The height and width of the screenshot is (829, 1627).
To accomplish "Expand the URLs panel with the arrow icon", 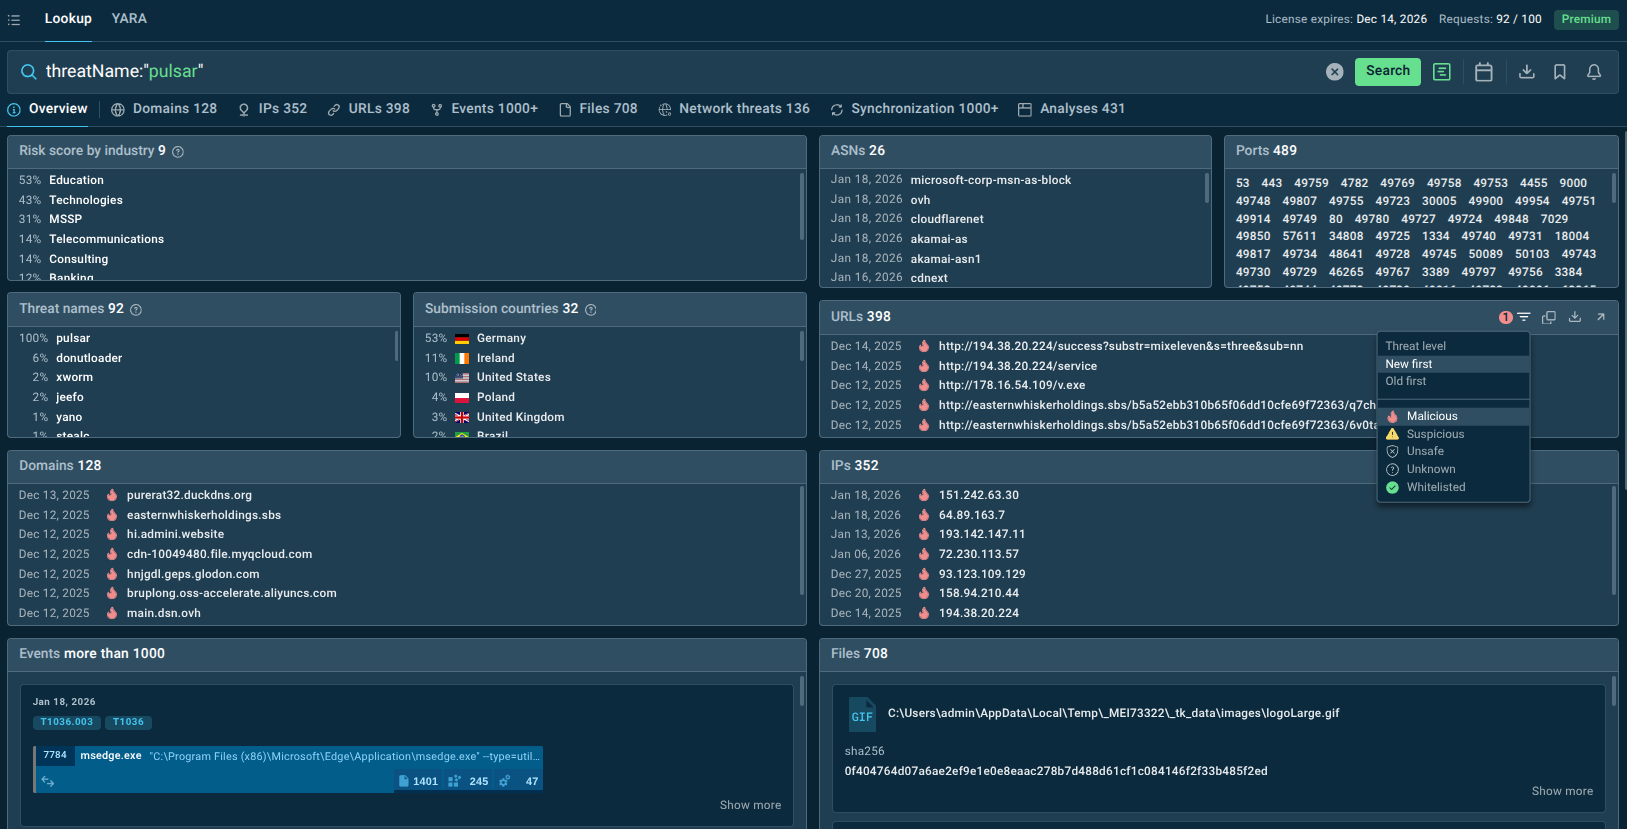I will tap(1600, 317).
